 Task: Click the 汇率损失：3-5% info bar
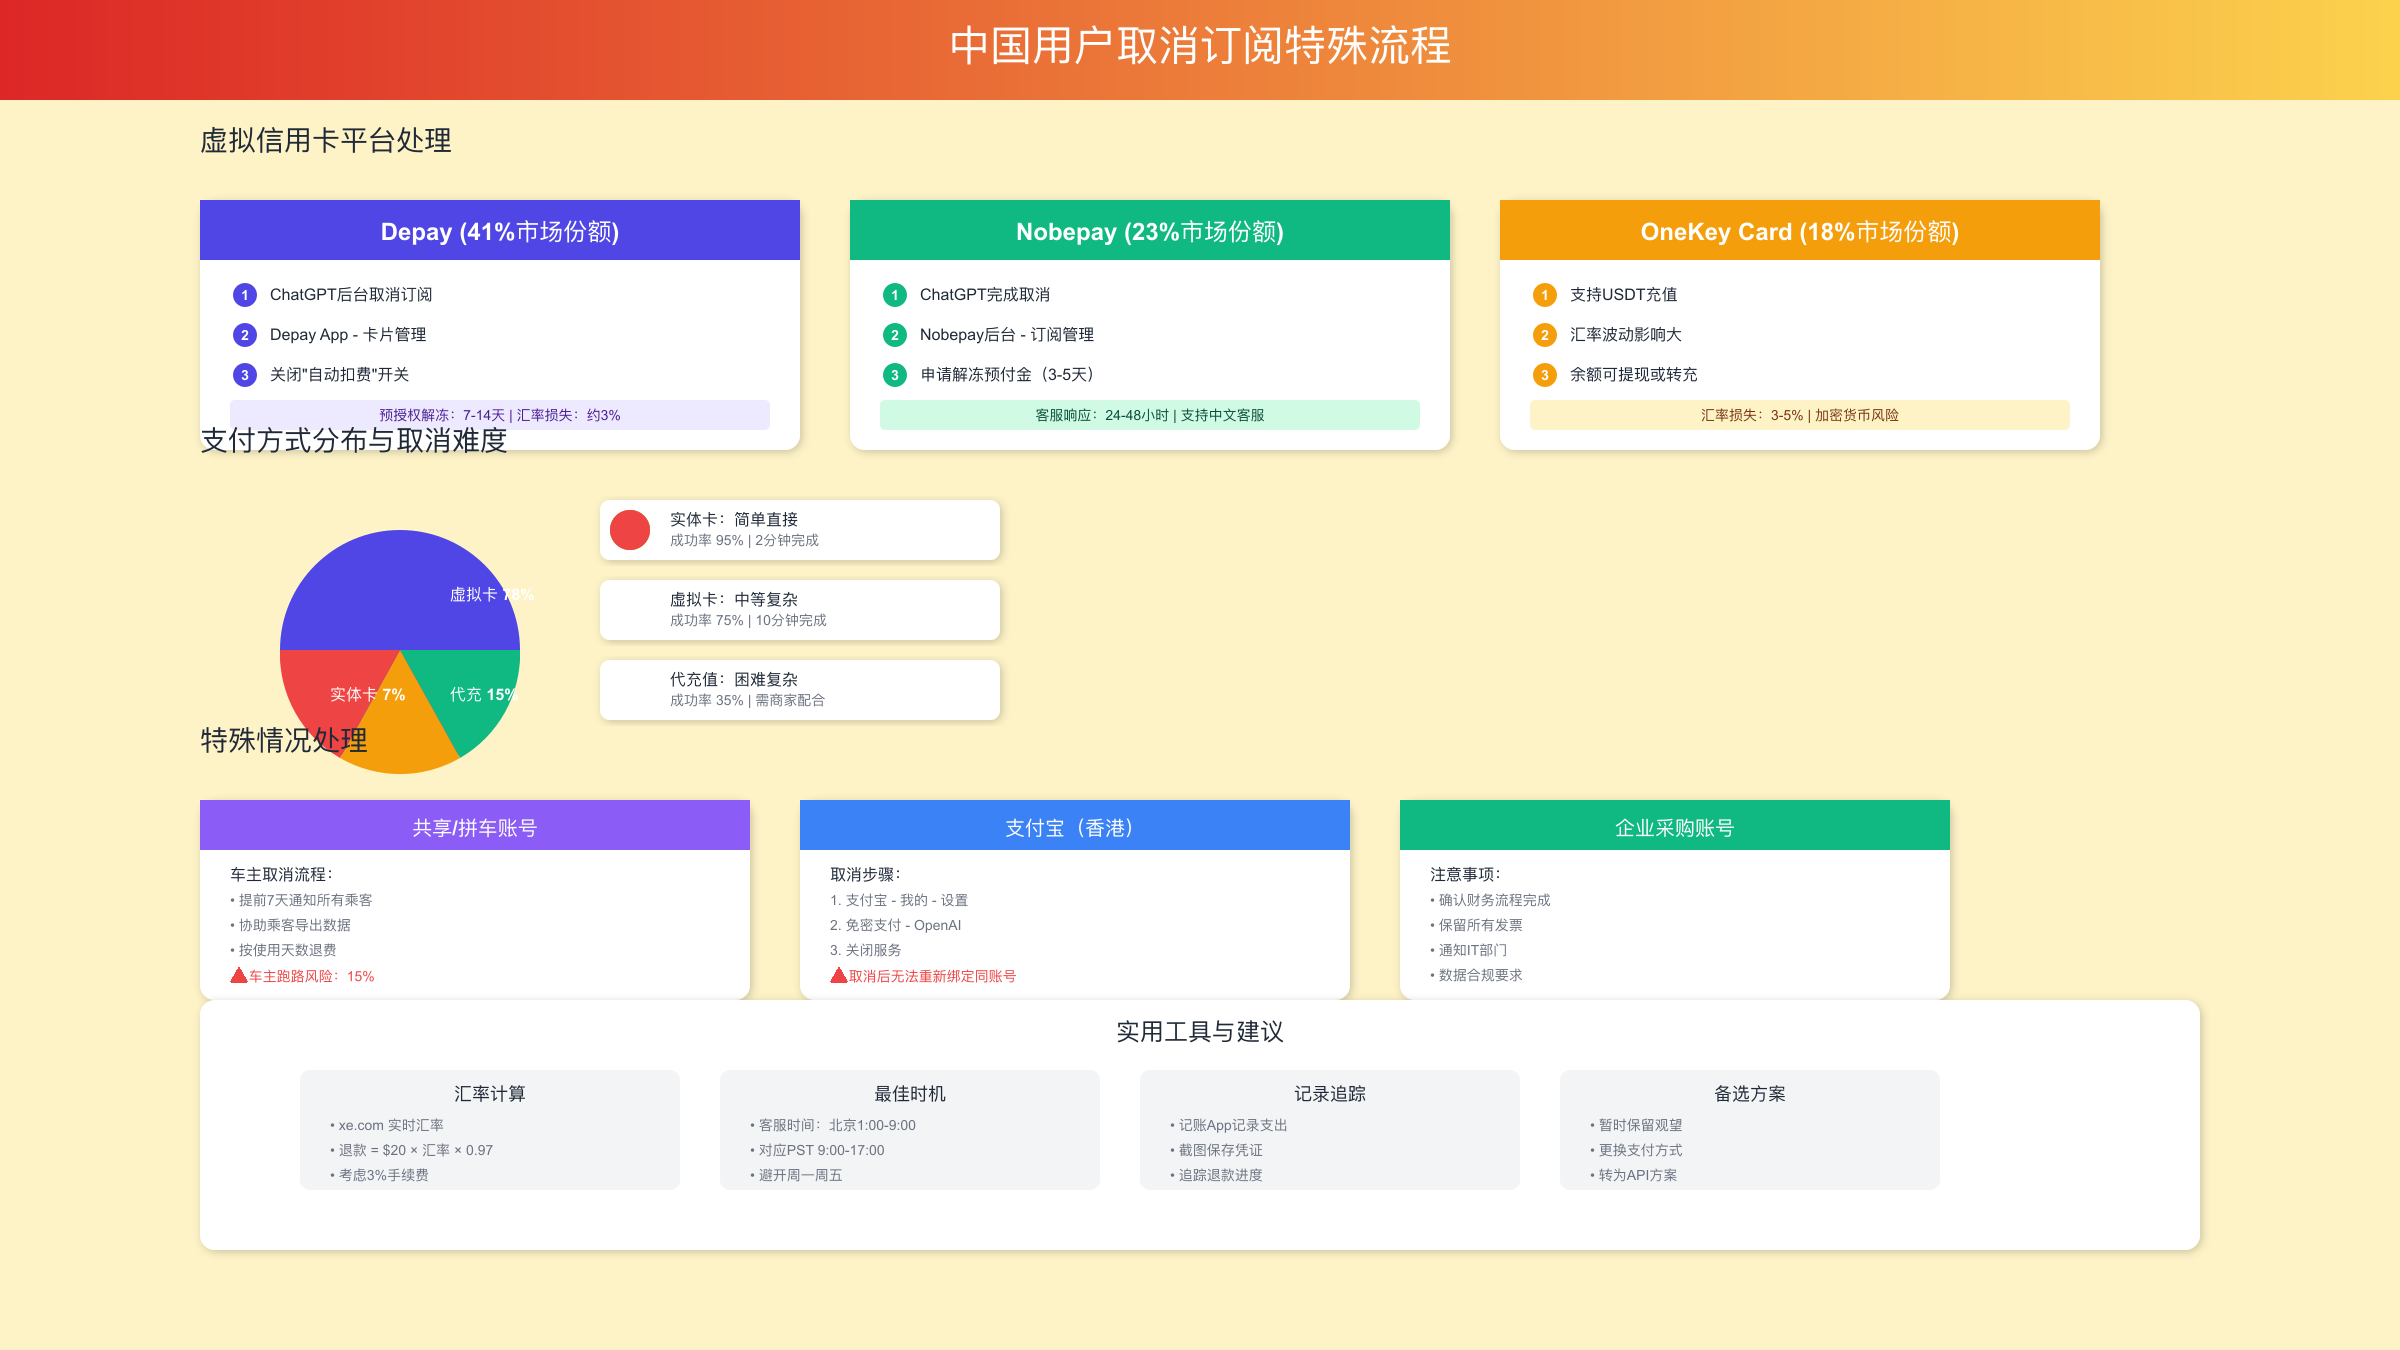tap(1800, 415)
